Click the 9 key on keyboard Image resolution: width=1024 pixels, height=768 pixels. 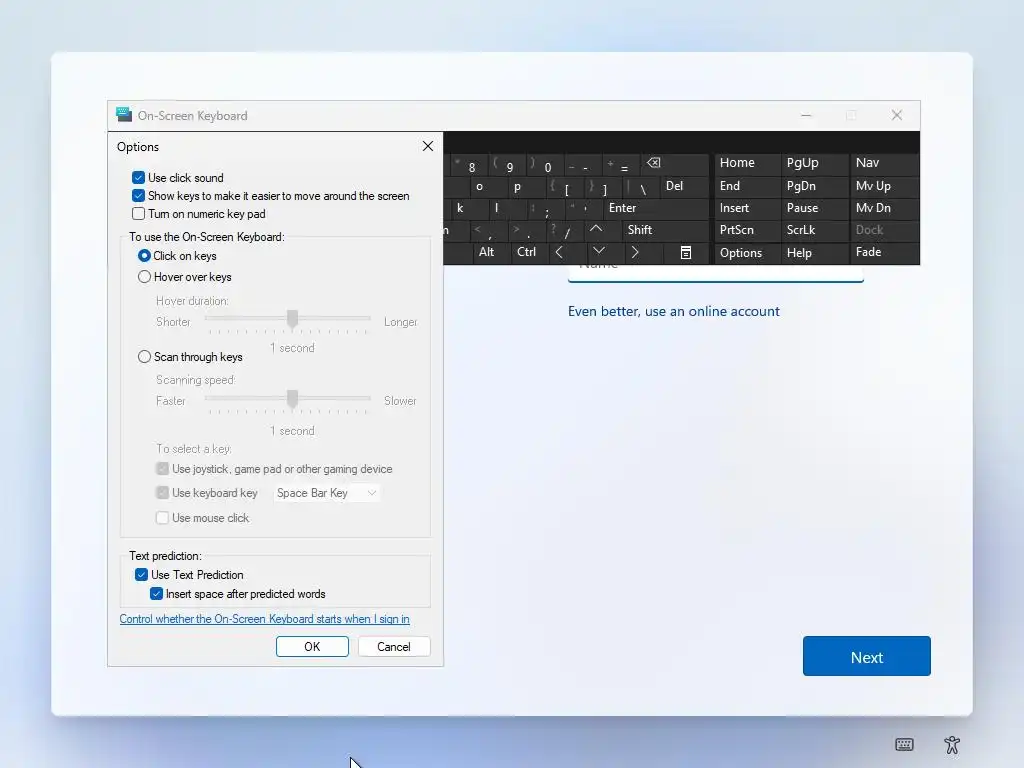point(508,164)
